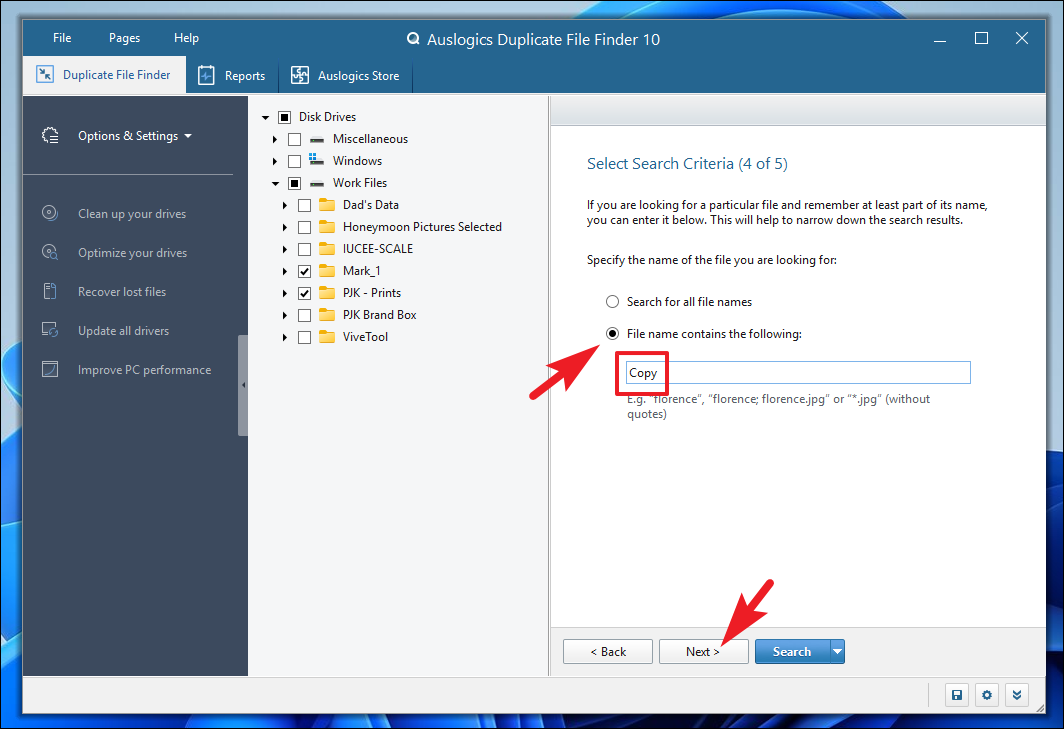Click the Duplicate File Finder tab icon

point(45,75)
